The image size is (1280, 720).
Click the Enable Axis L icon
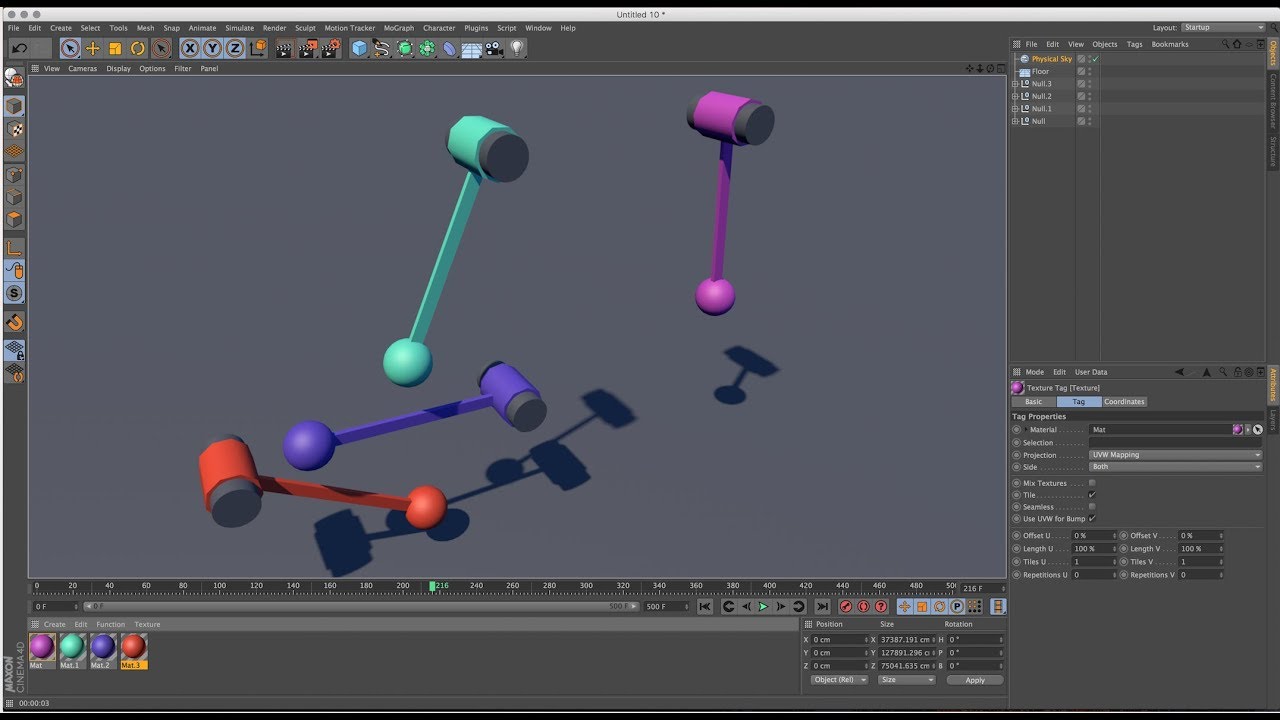tap(14, 248)
